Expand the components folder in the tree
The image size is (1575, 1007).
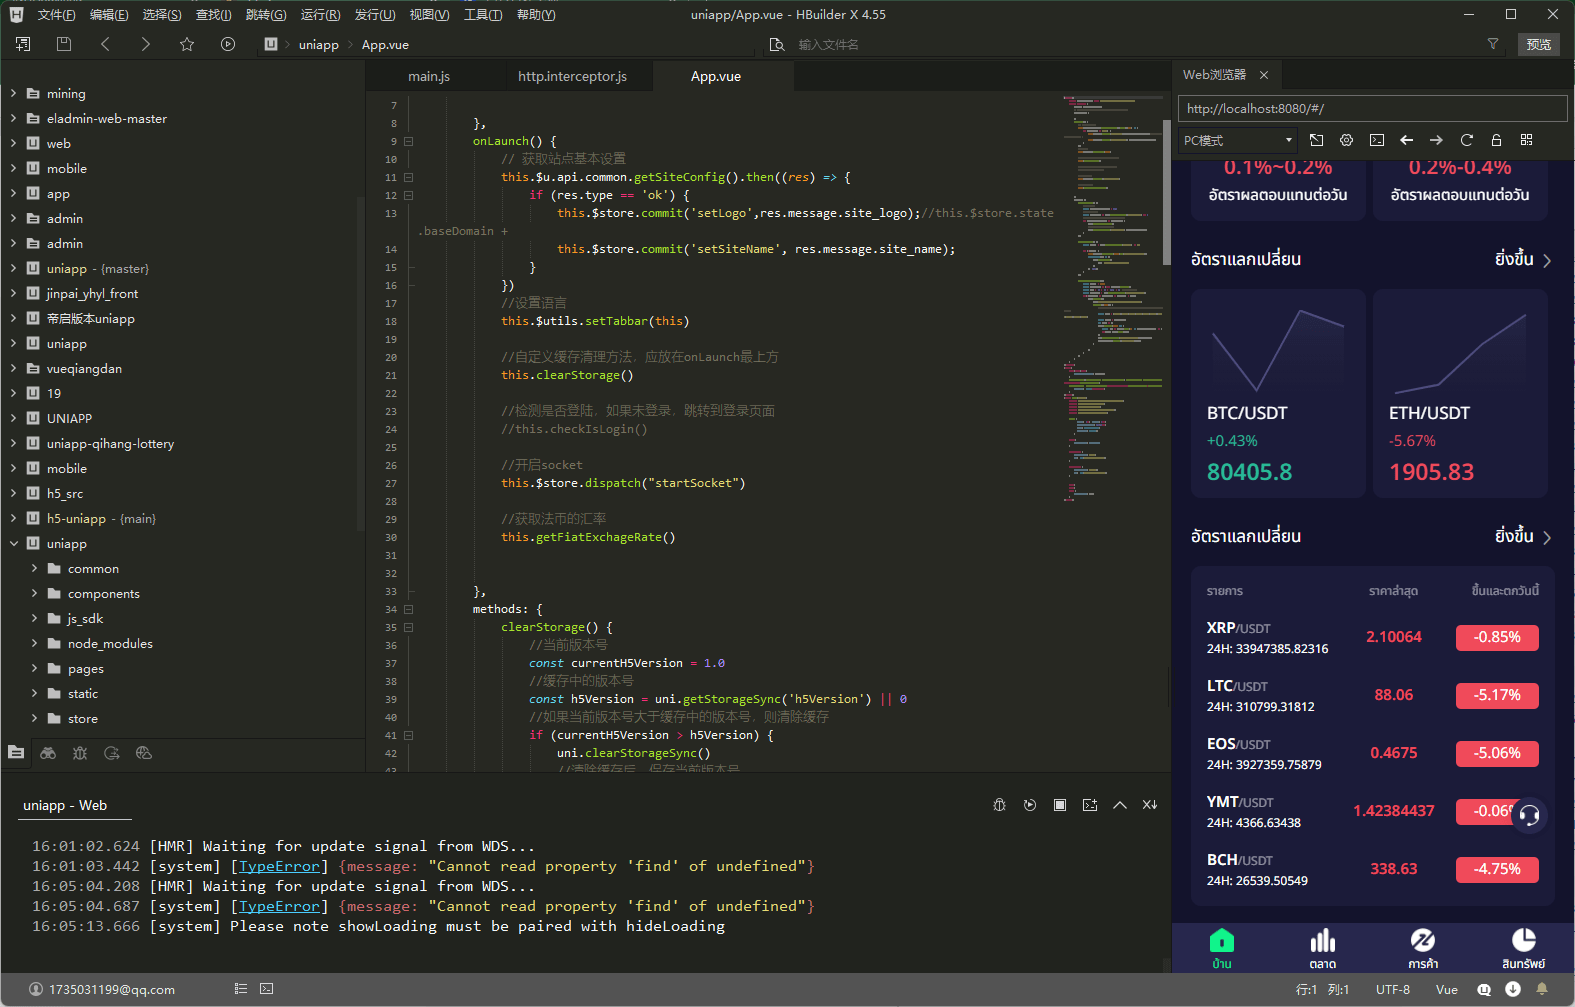coord(34,593)
